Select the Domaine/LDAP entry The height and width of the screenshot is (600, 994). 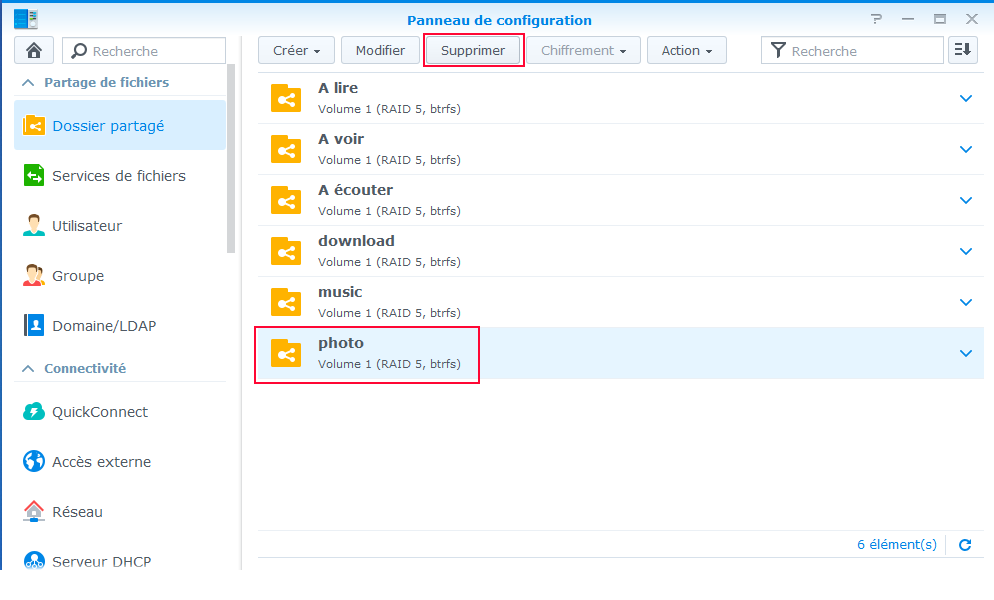pyautogui.click(x=103, y=326)
